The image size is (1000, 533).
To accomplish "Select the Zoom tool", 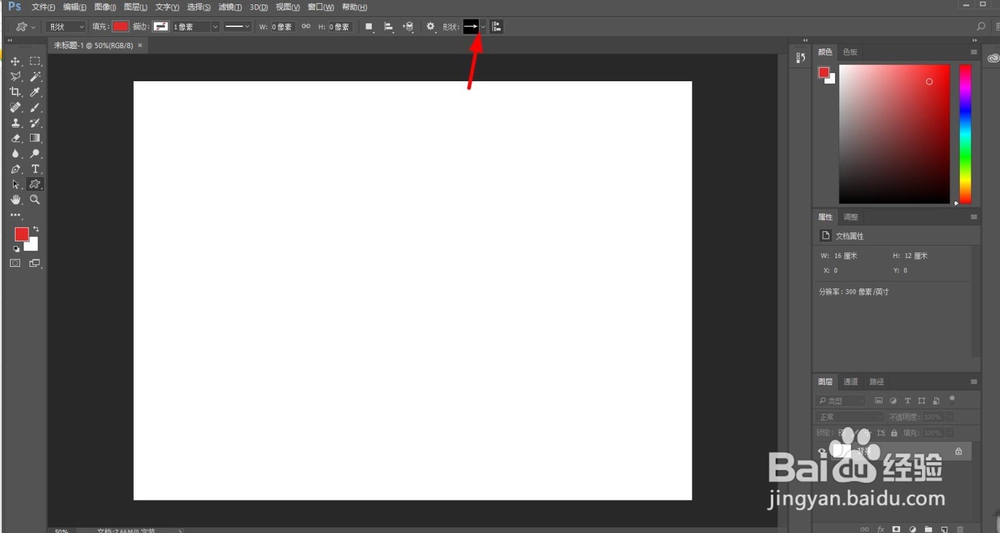I will point(35,200).
